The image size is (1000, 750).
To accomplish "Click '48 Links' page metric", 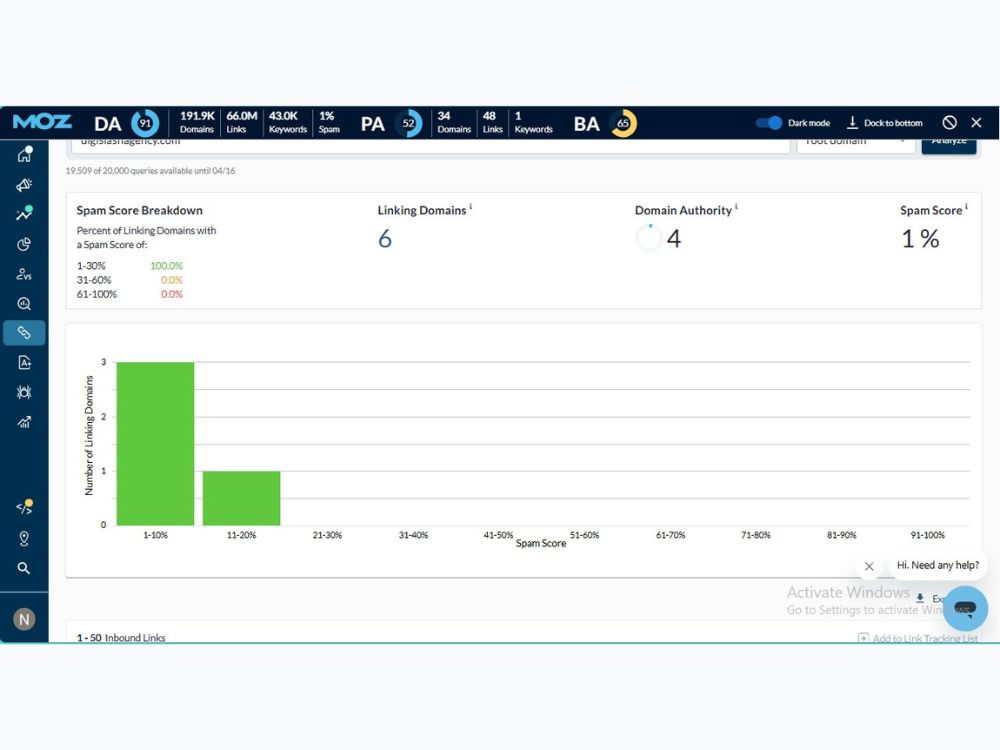I will pyautogui.click(x=492, y=122).
